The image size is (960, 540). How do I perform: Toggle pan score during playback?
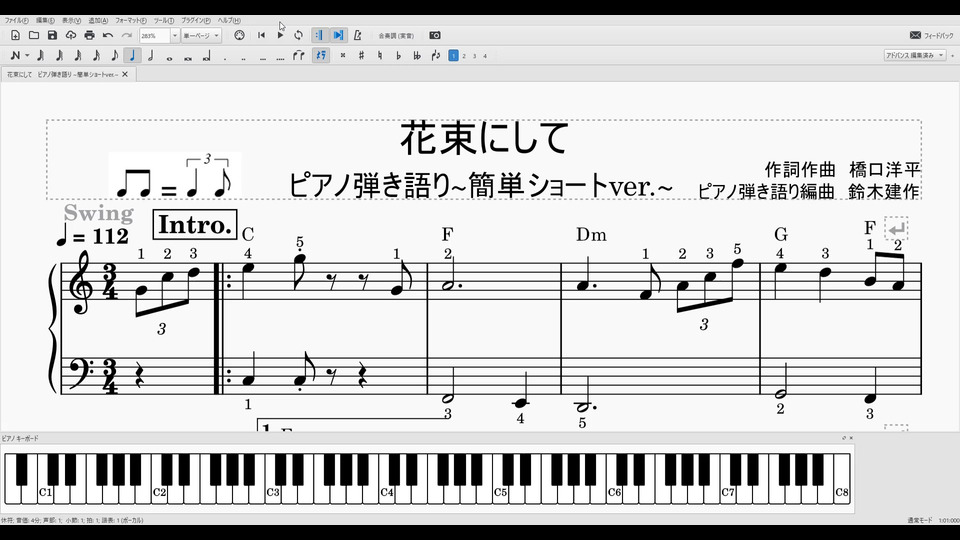coord(339,36)
